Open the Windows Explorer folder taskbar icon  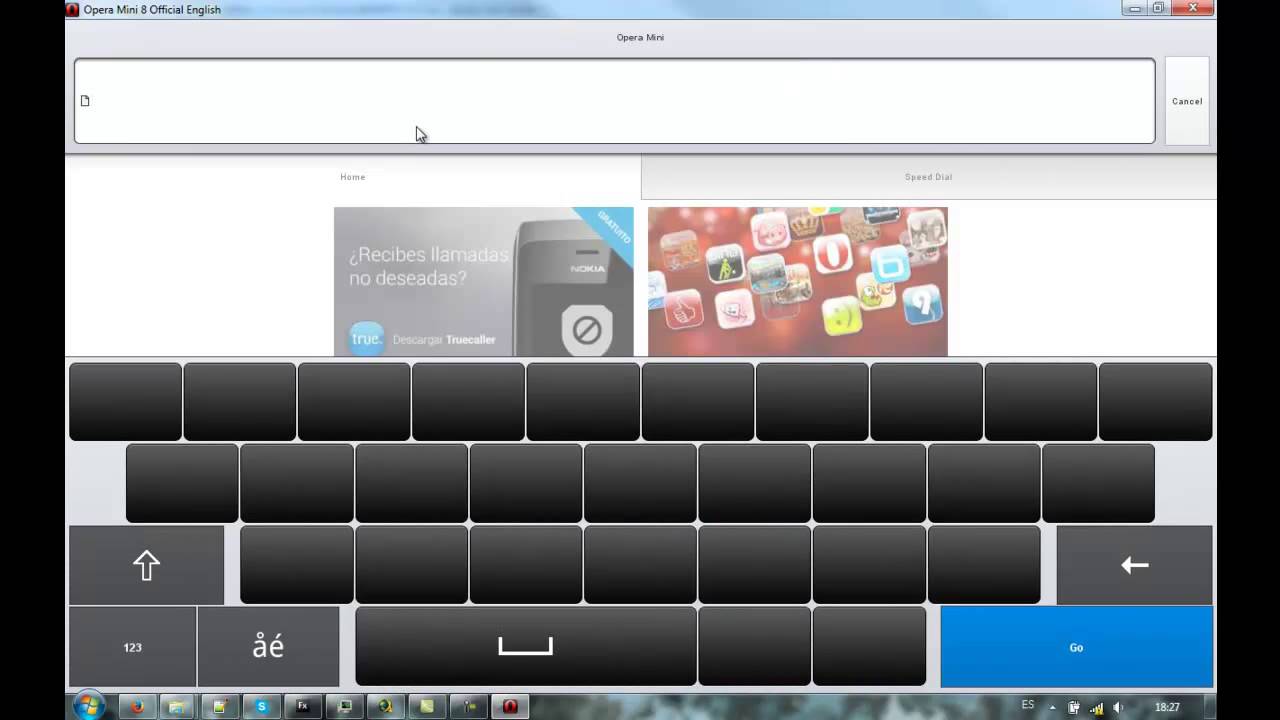coord(178,706)
